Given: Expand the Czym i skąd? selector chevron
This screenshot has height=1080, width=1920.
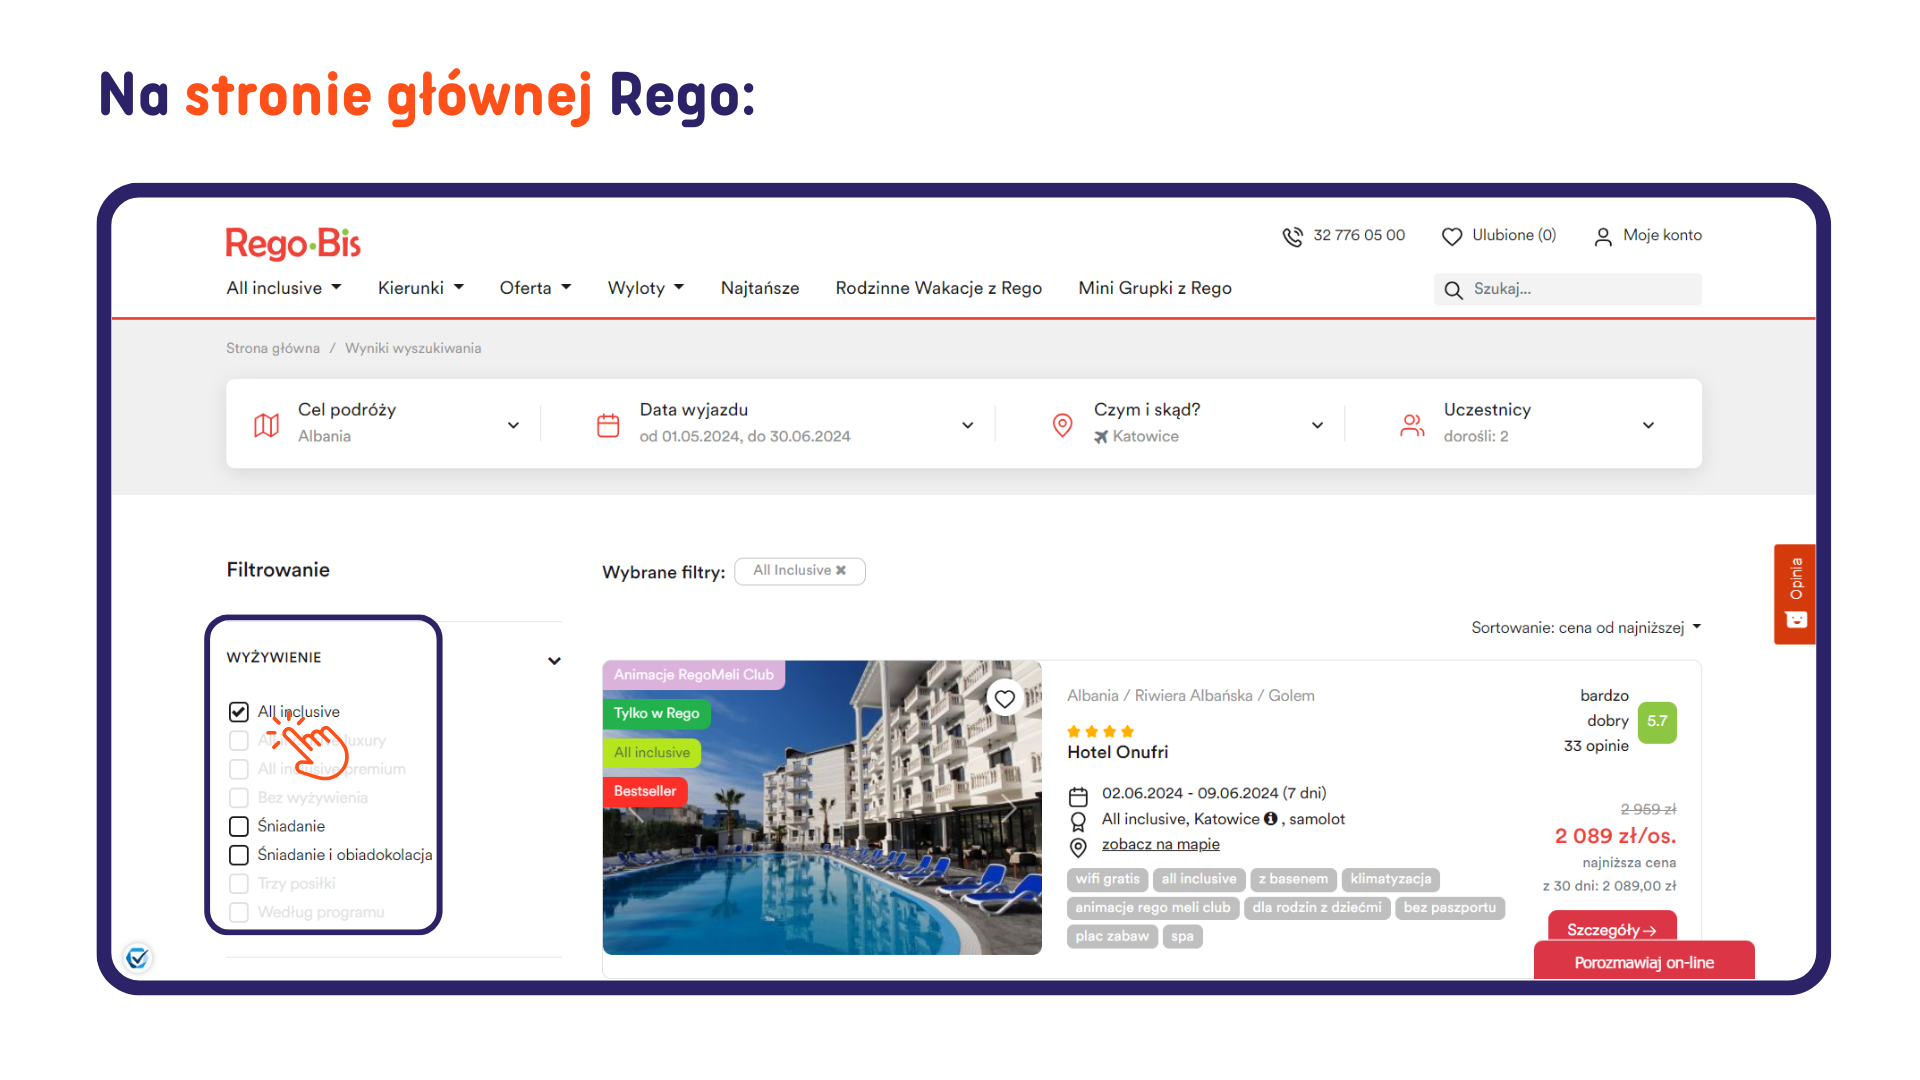Looking at the screenshot, I should pos(1317,425).
